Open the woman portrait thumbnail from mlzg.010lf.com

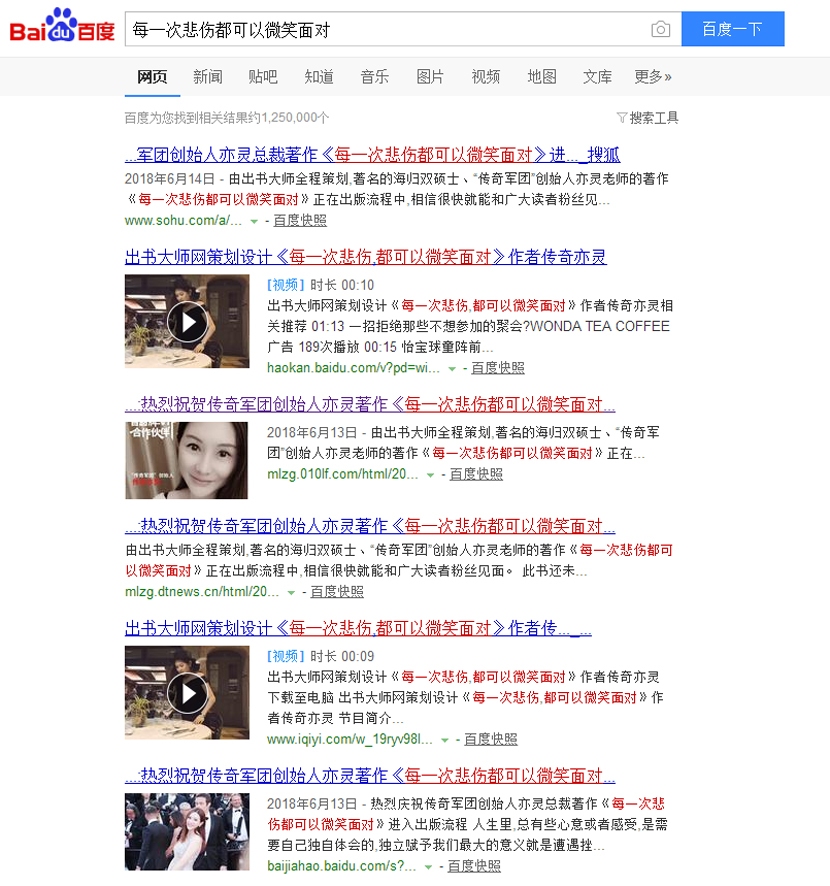[187, 460]
